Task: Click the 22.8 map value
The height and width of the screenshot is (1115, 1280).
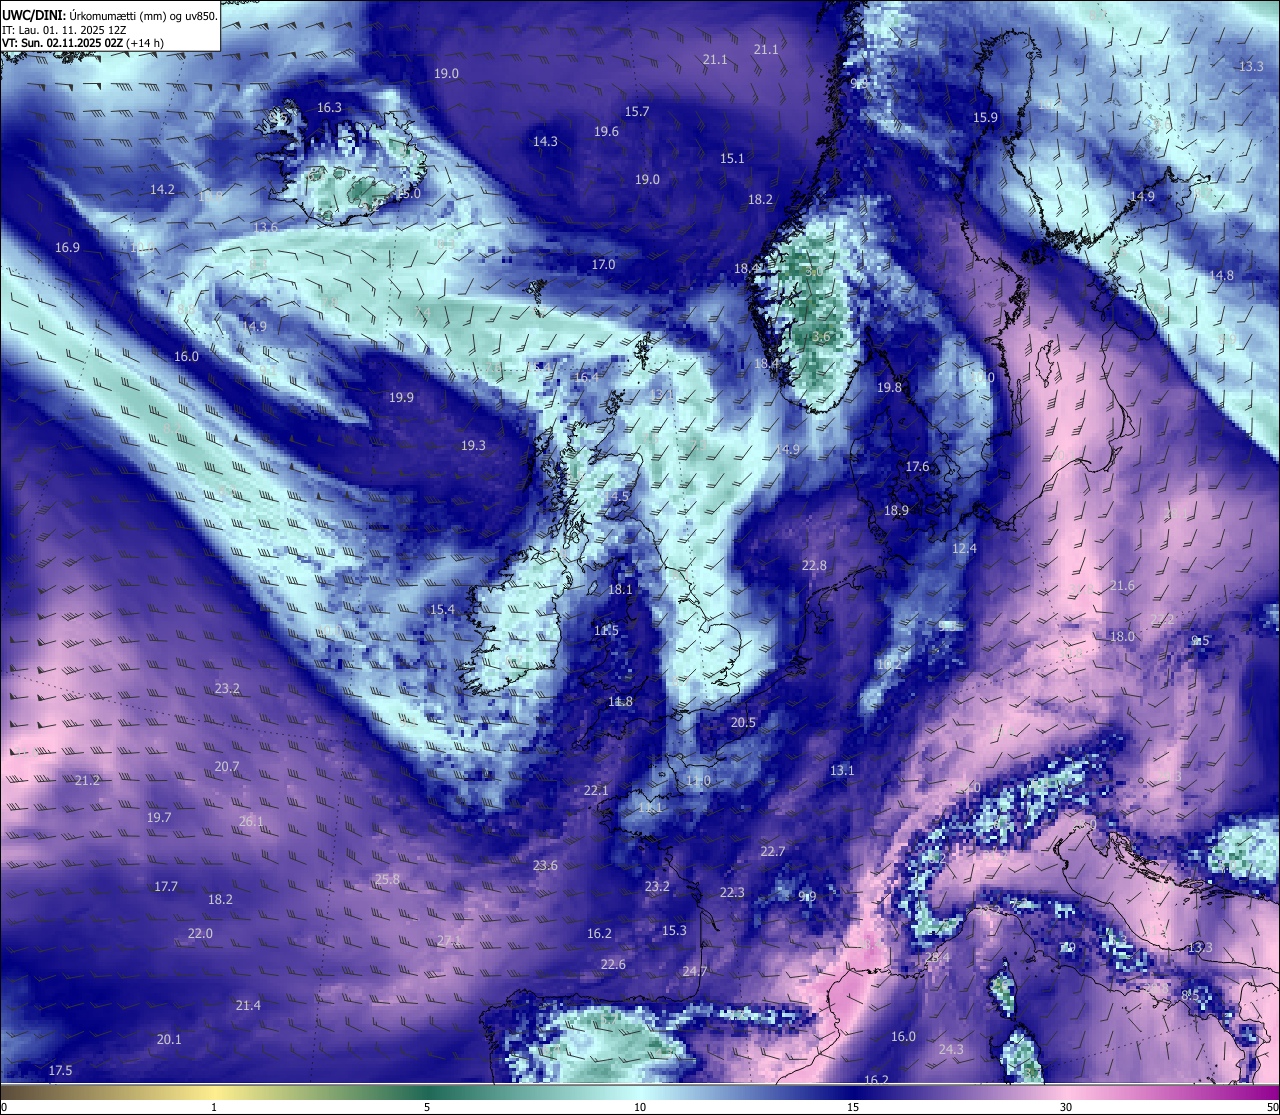Action: pos(814,566)
